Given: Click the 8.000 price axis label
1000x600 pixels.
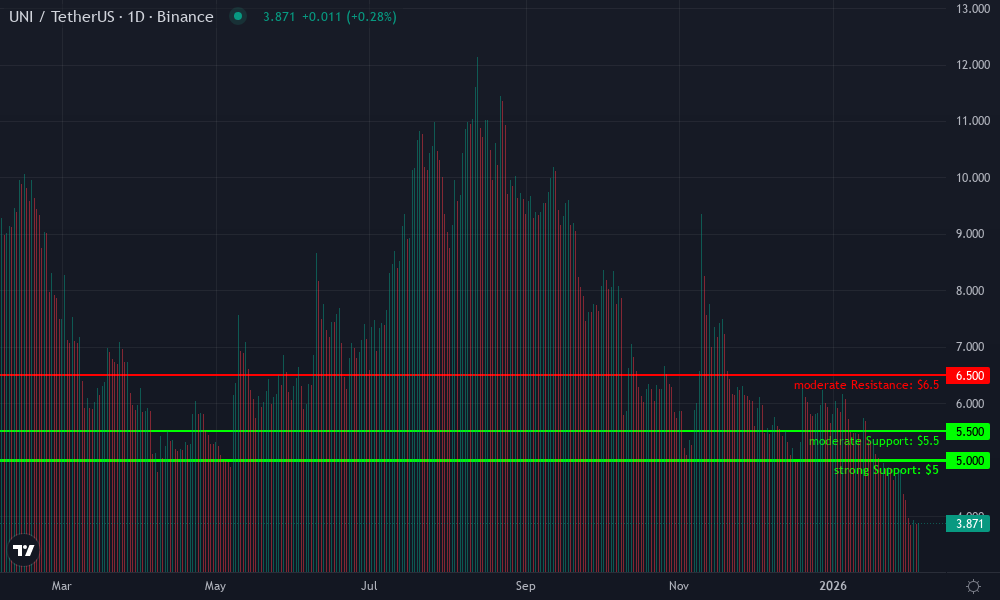Looking at the screenshot, I should (x=970, y=290).
